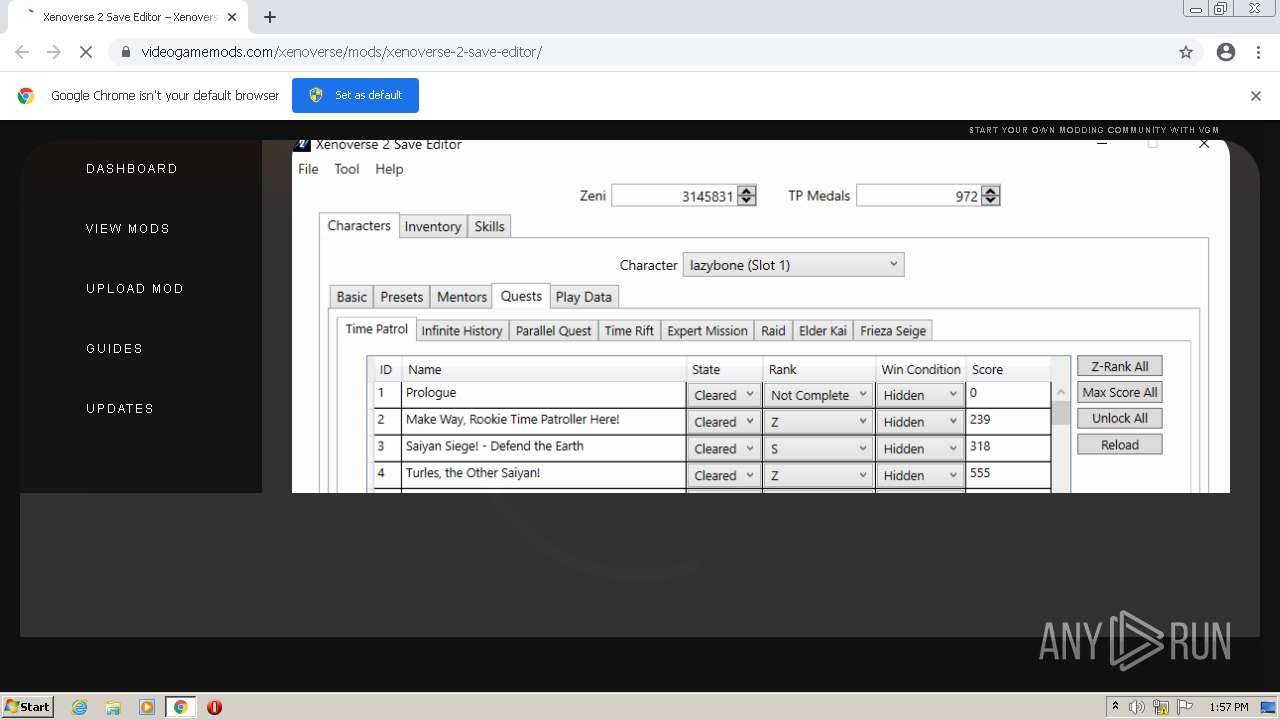Select the Expert Mission tab
The width and height of the screenshot is (1280, 720).
(707, 331)
